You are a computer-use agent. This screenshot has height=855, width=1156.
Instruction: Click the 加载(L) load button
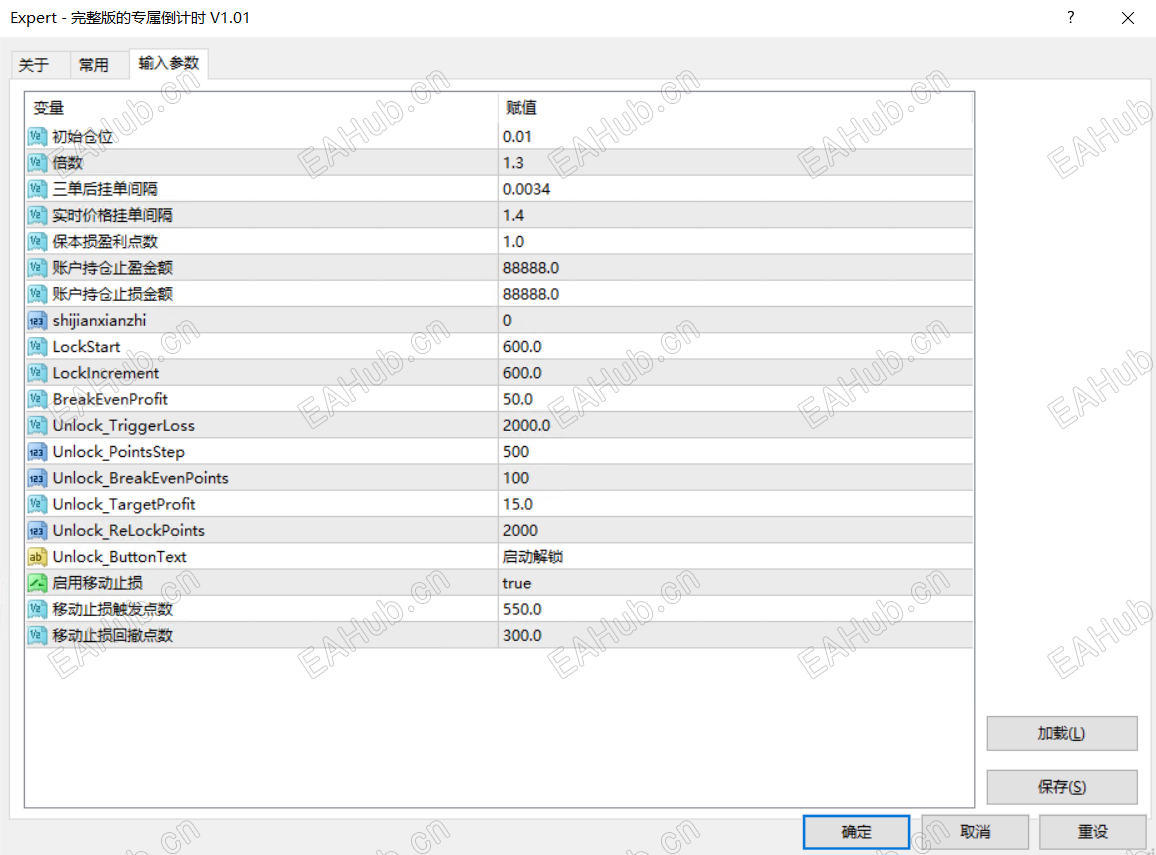[1062, 733]
